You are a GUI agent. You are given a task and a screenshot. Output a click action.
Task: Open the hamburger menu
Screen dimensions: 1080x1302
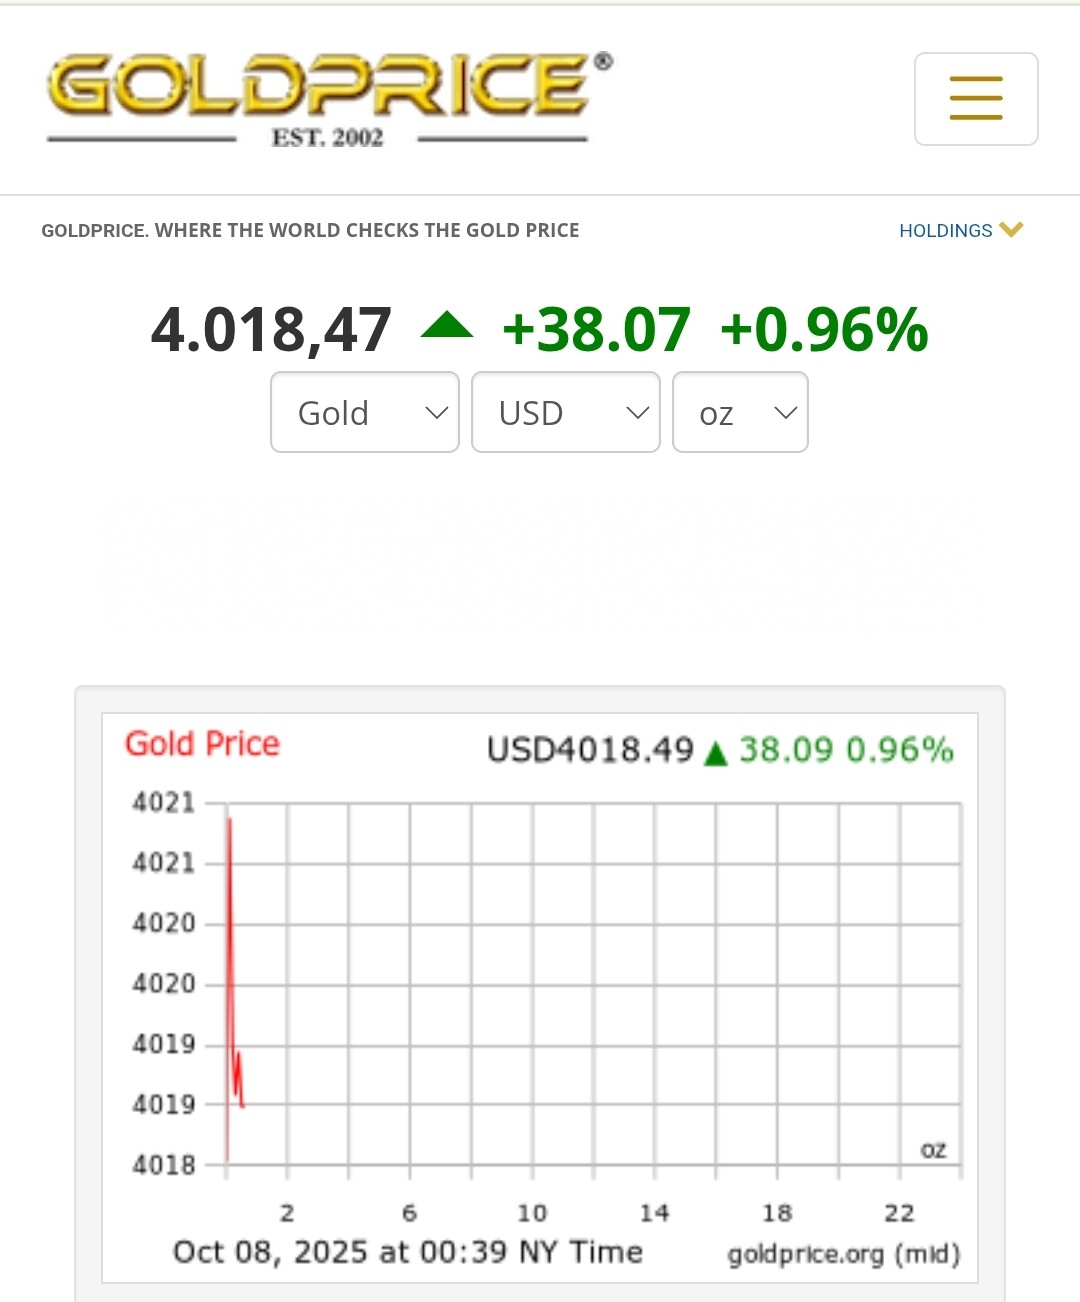pos(975,99)
